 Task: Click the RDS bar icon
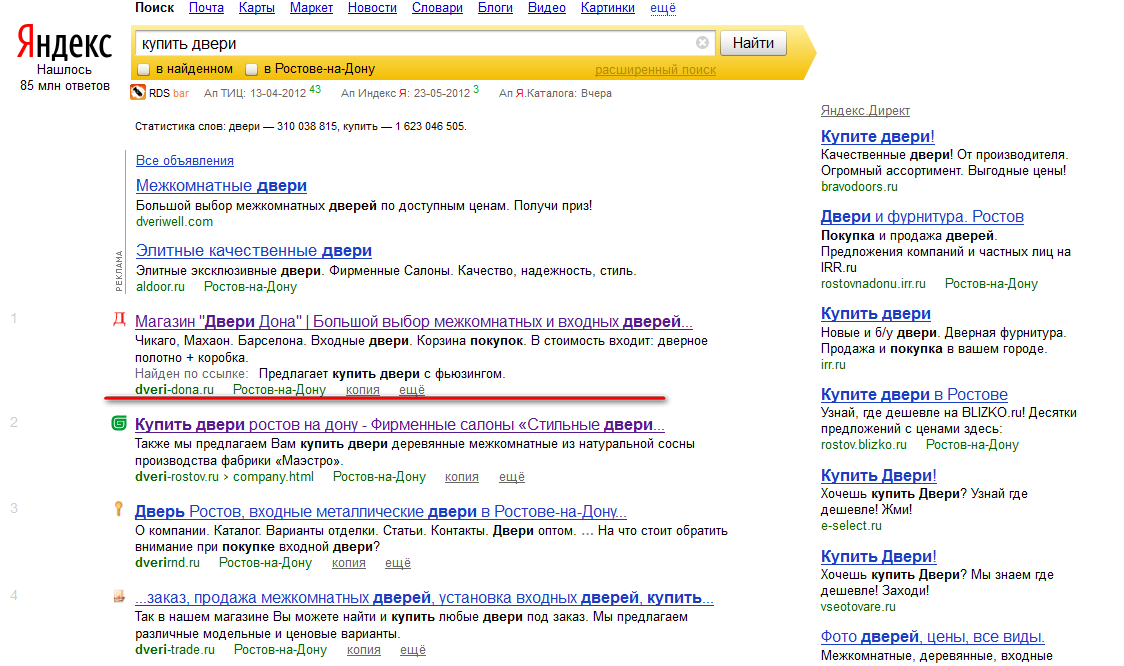138,92
